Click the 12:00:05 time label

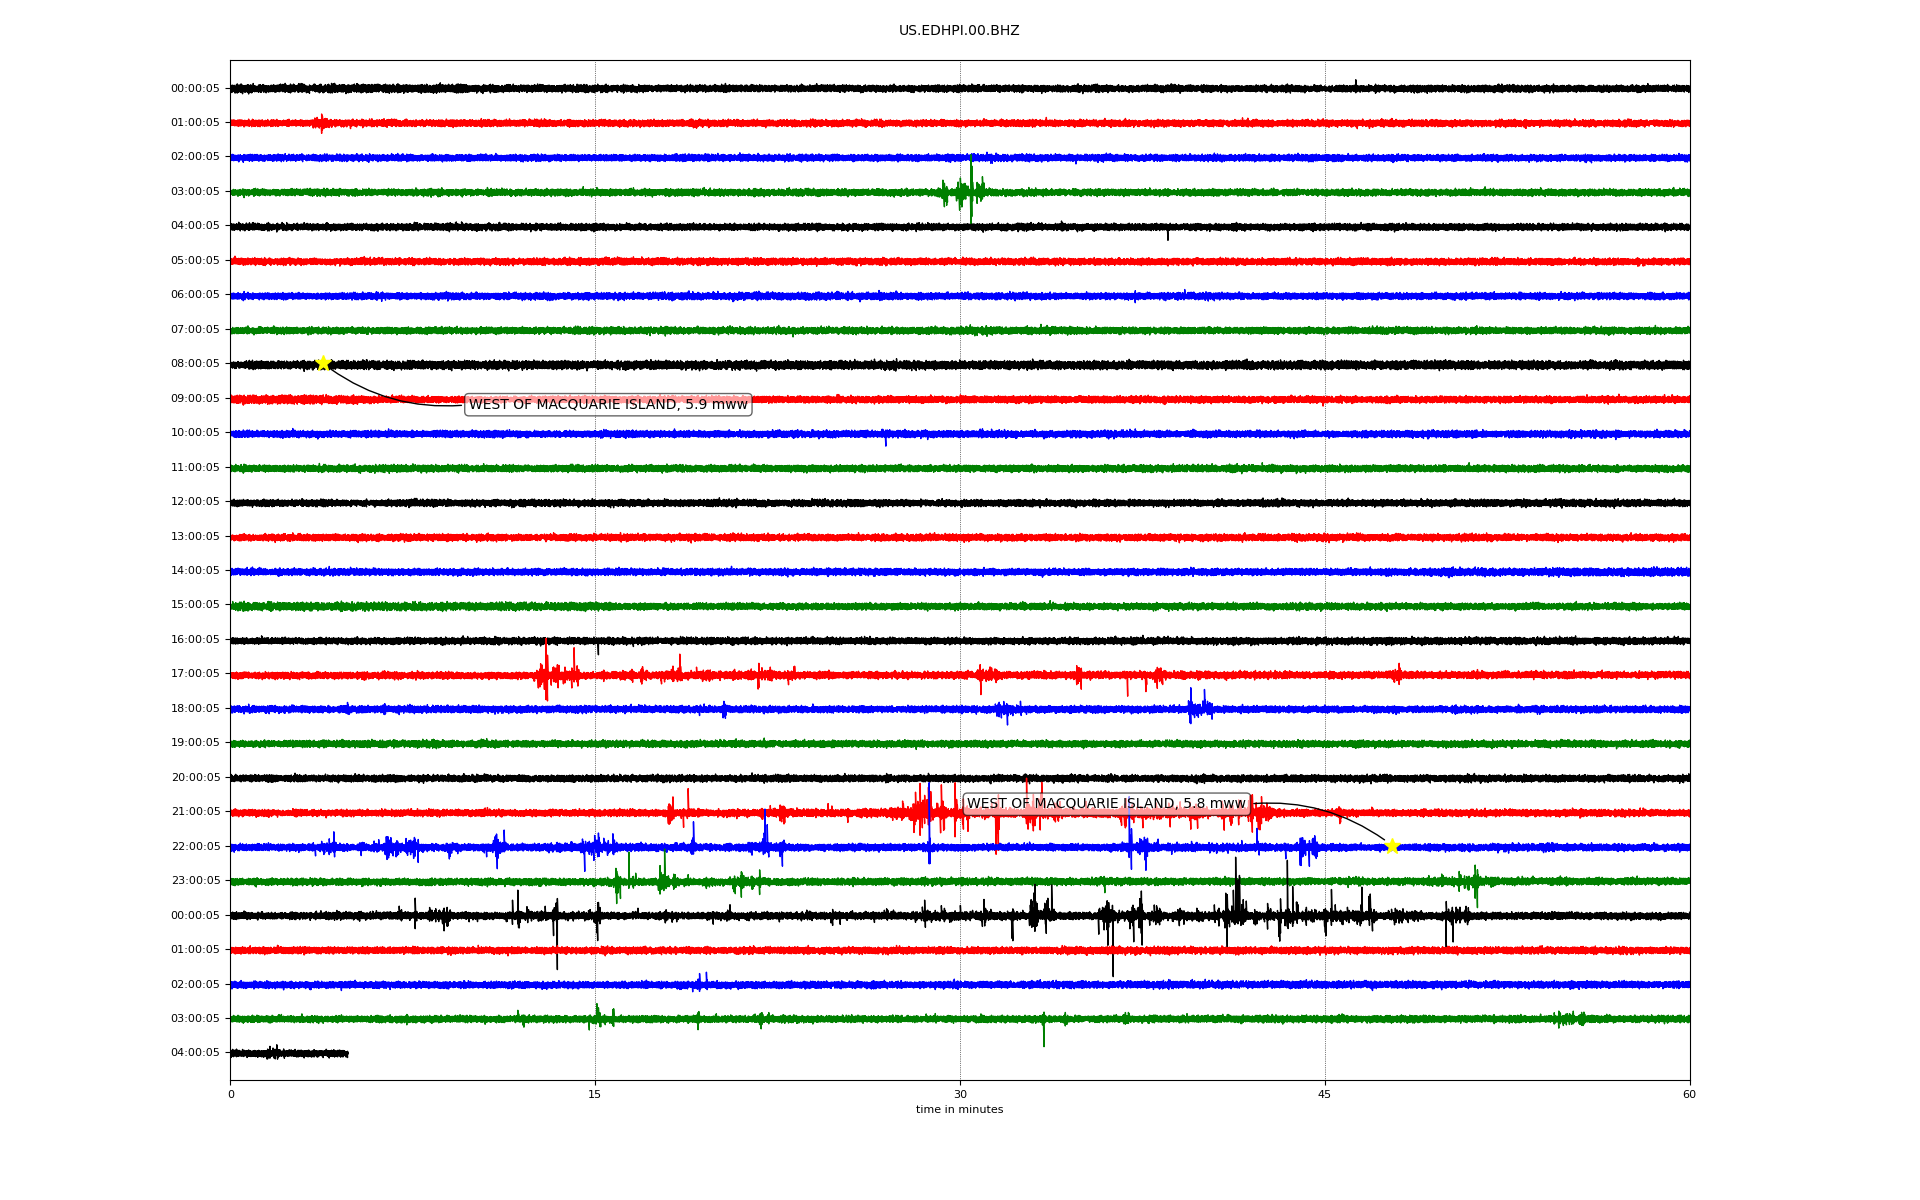tap(195, 502)
